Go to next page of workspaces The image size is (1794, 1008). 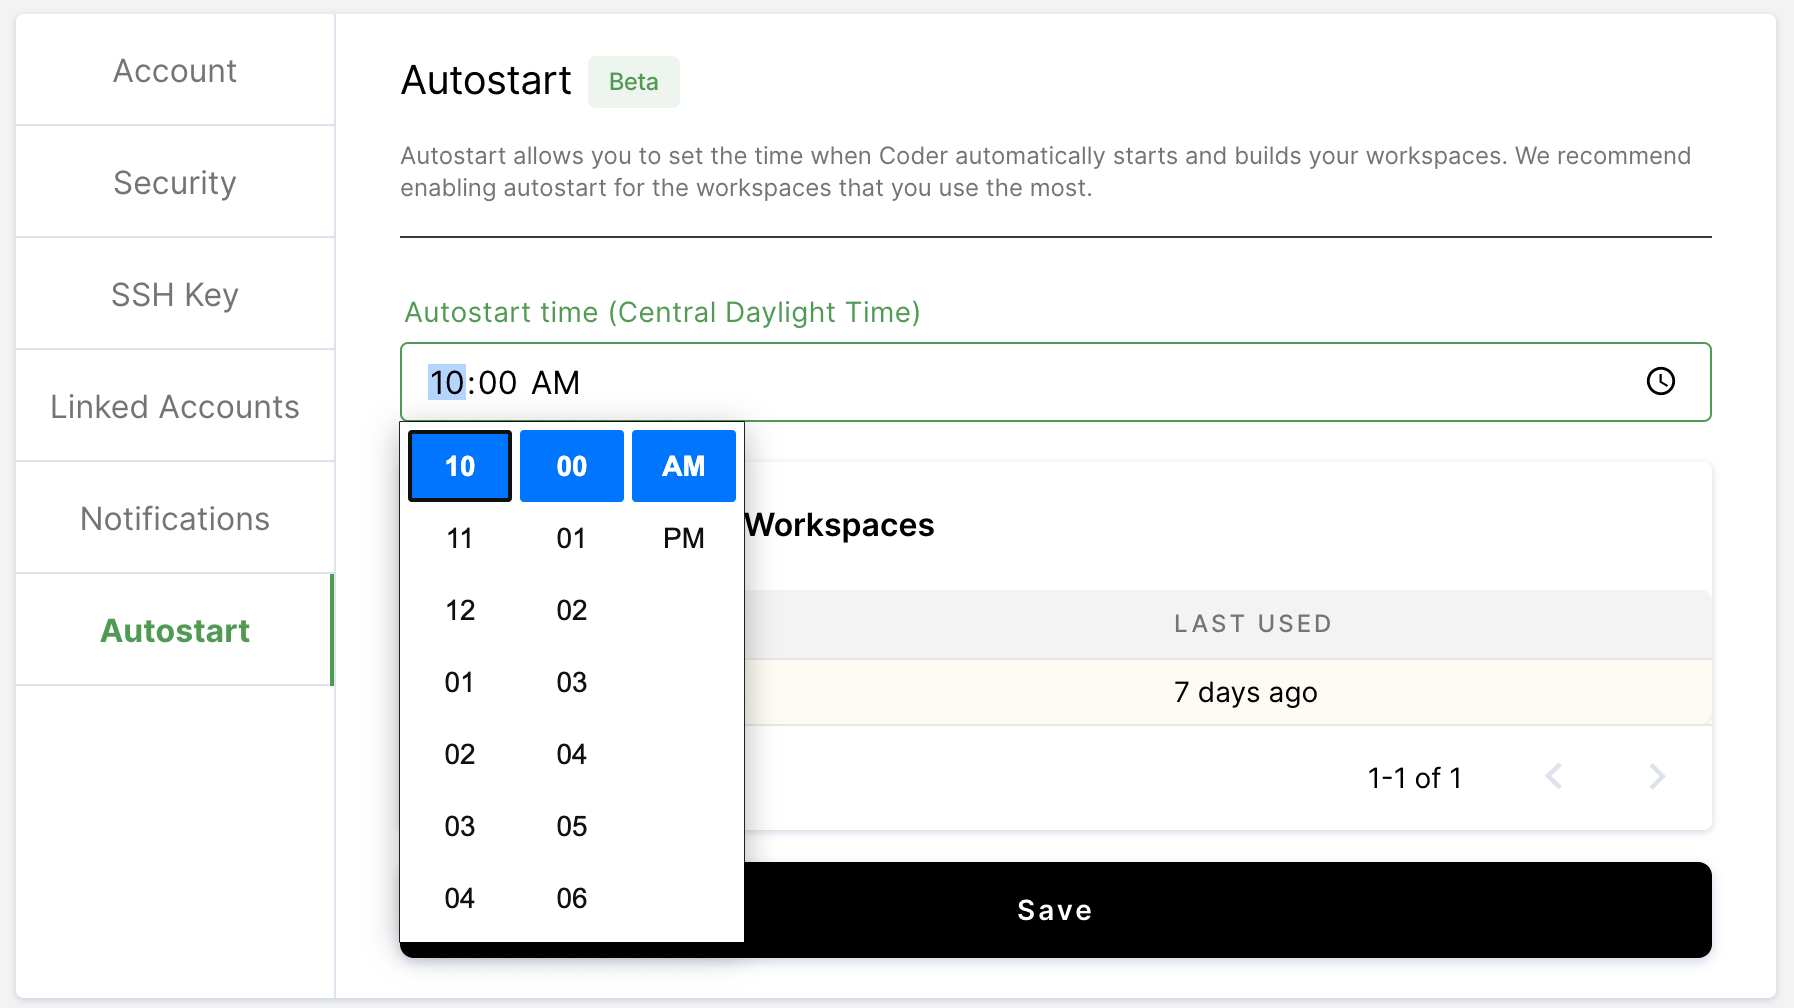point(1657,776)
